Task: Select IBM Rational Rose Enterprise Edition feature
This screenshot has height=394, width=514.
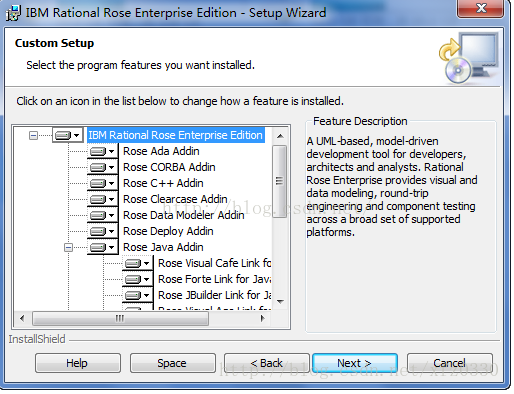Action: [176, 135]
